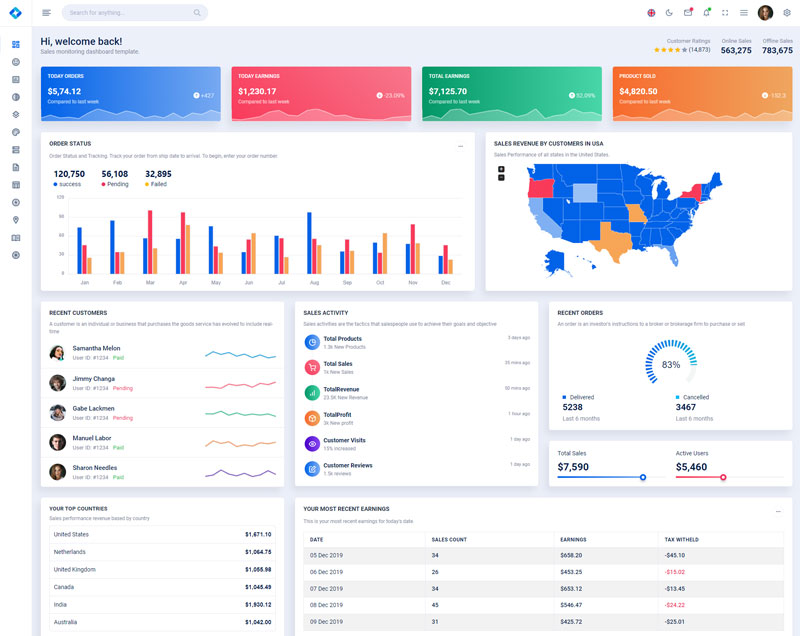Click the search input field

coord(130,13)
